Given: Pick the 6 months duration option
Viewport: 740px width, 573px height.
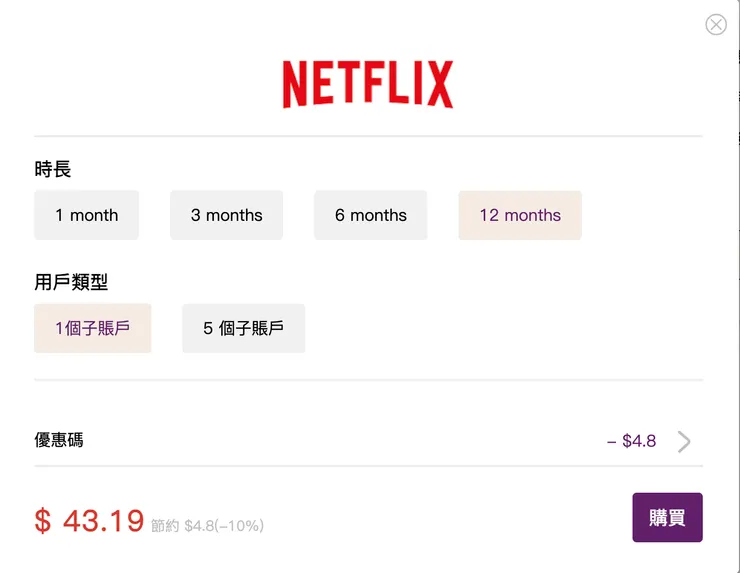Looking at the screenshot, I should click(371, 215).
